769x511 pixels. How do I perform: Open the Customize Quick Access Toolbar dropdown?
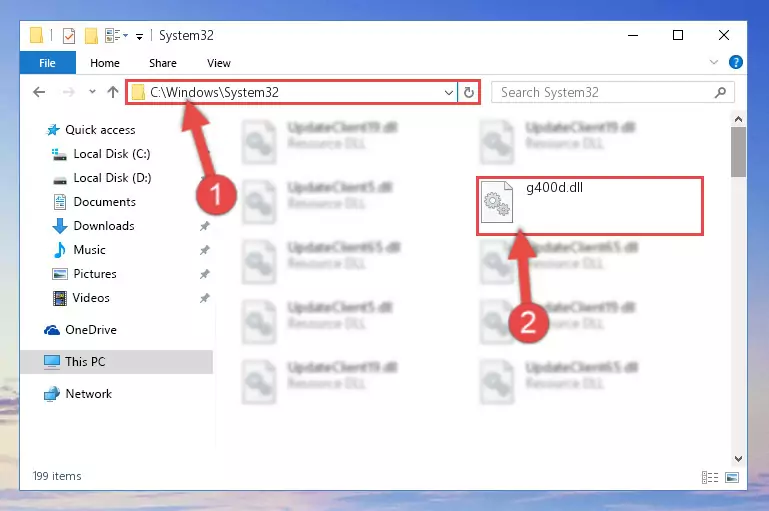click(139, 36)
